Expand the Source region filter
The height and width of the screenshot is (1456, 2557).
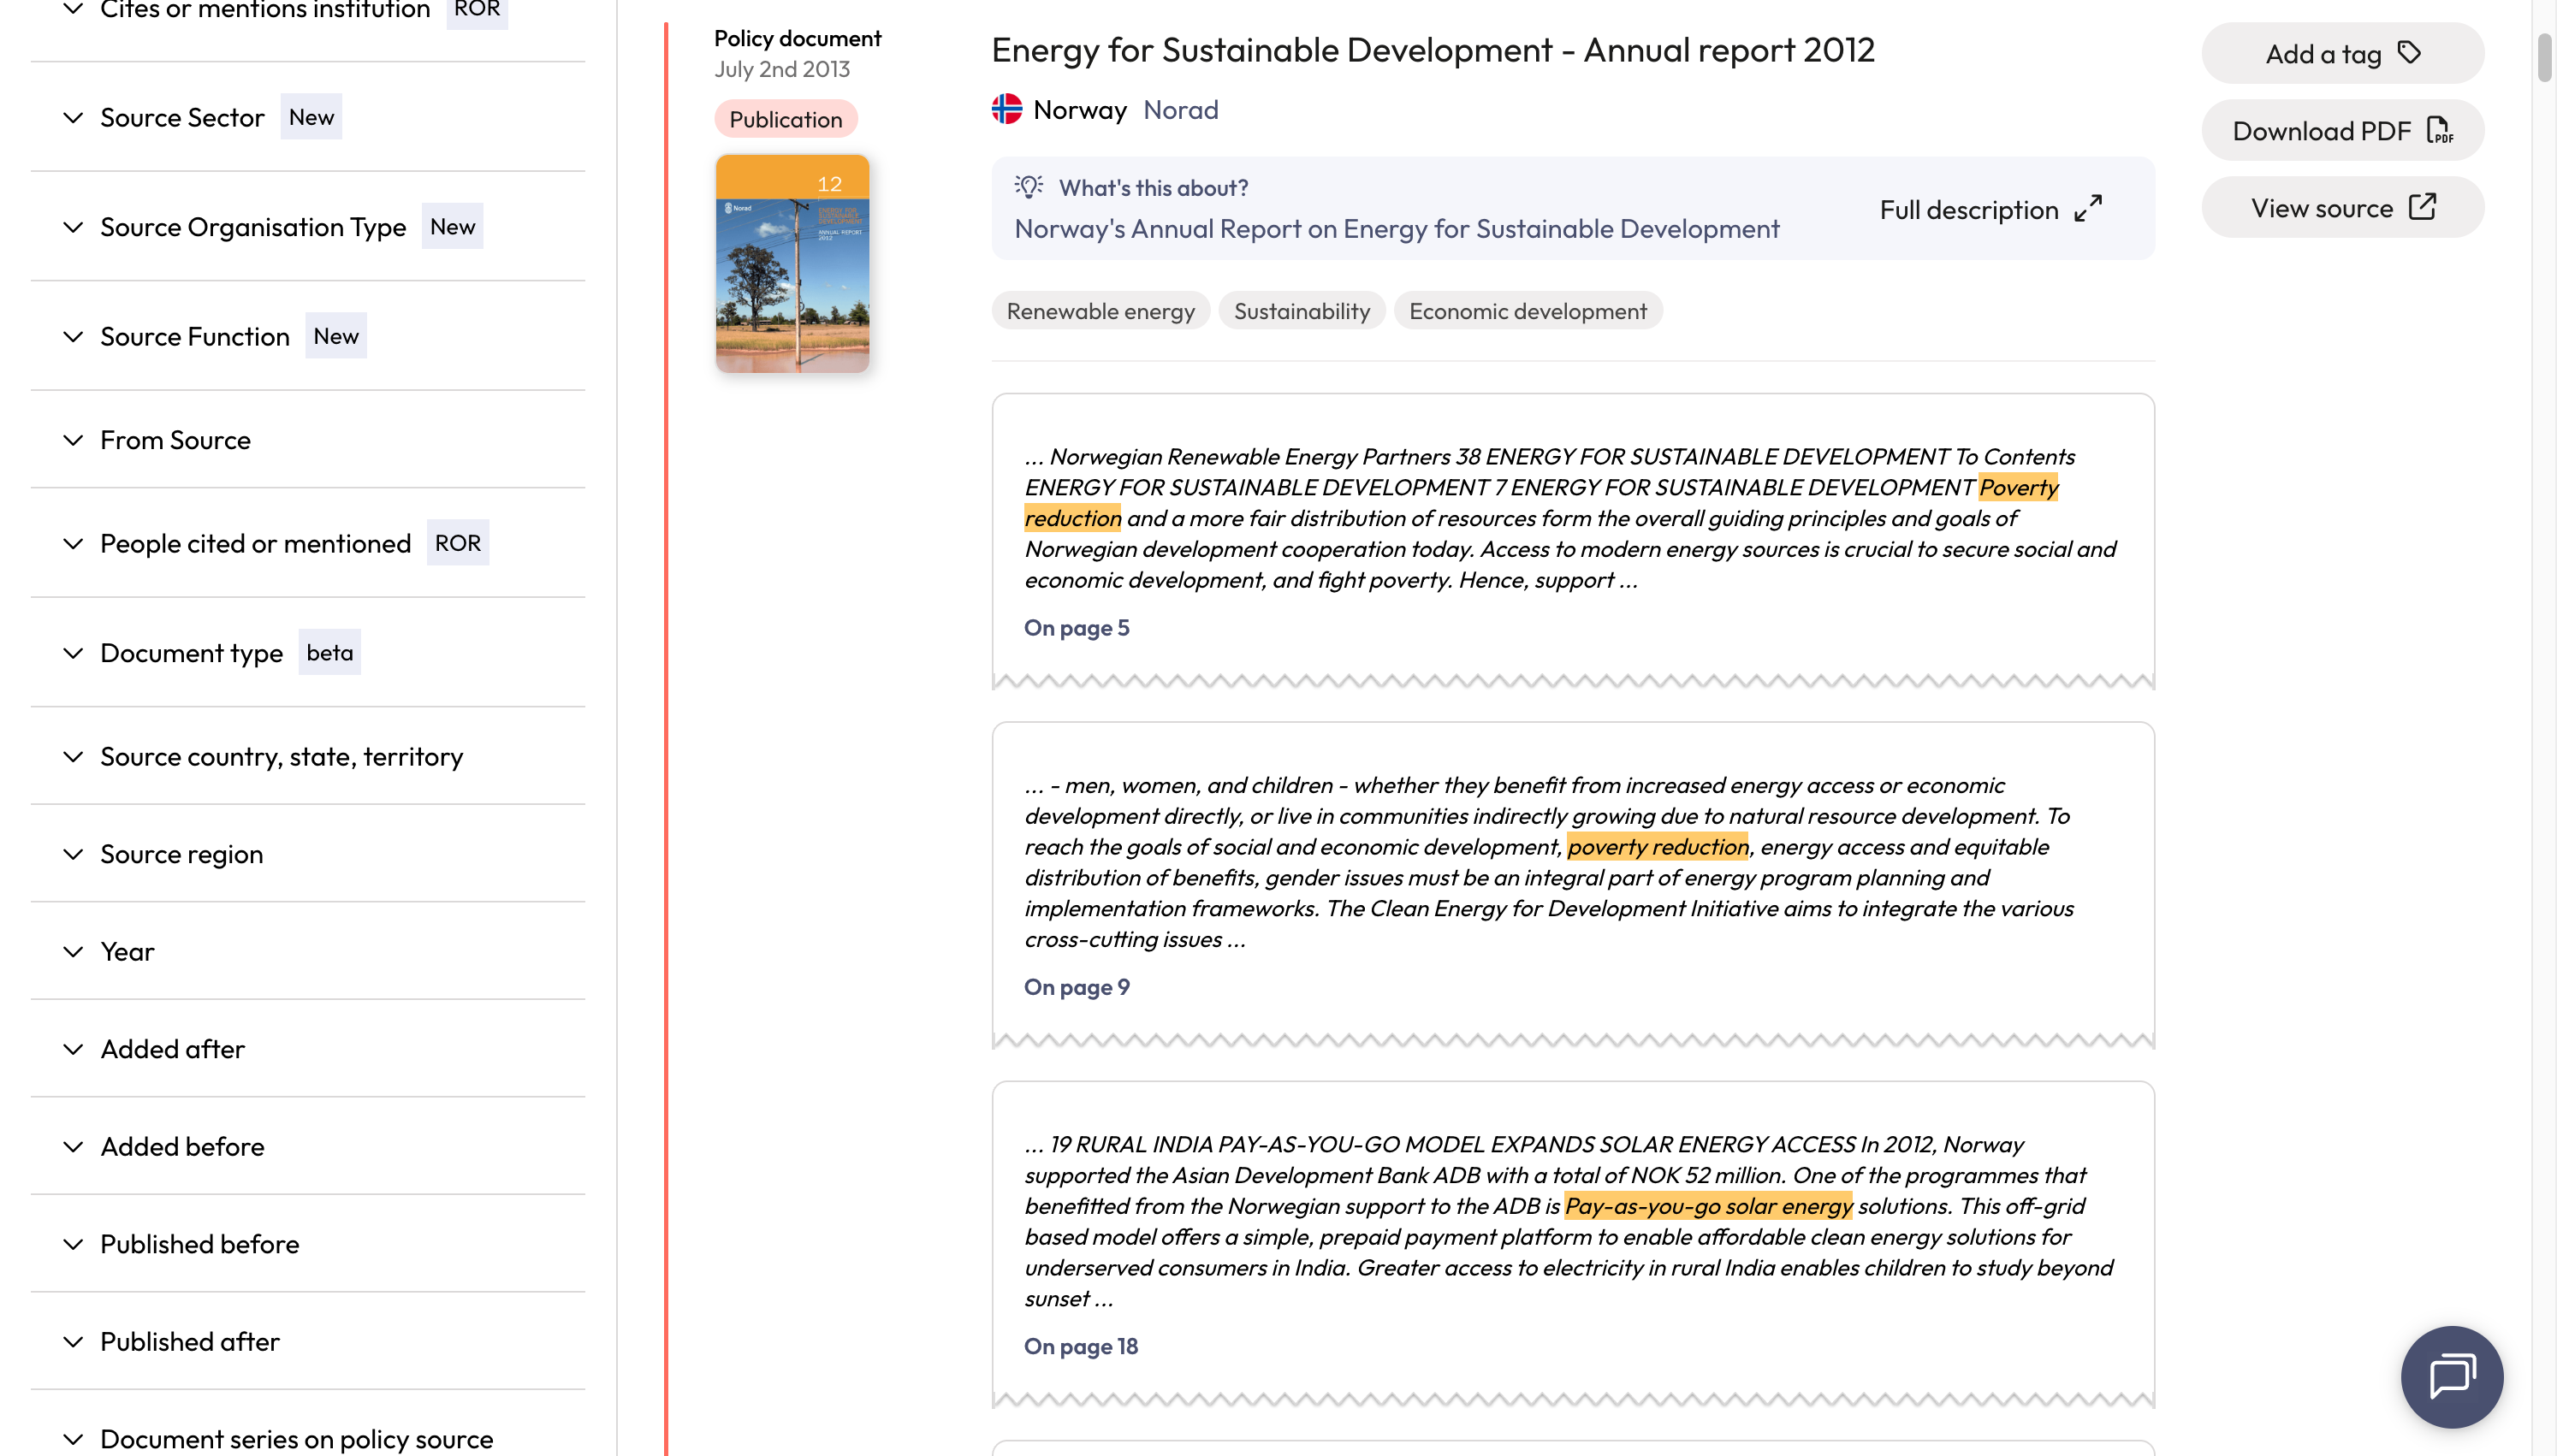coord(308,854)
